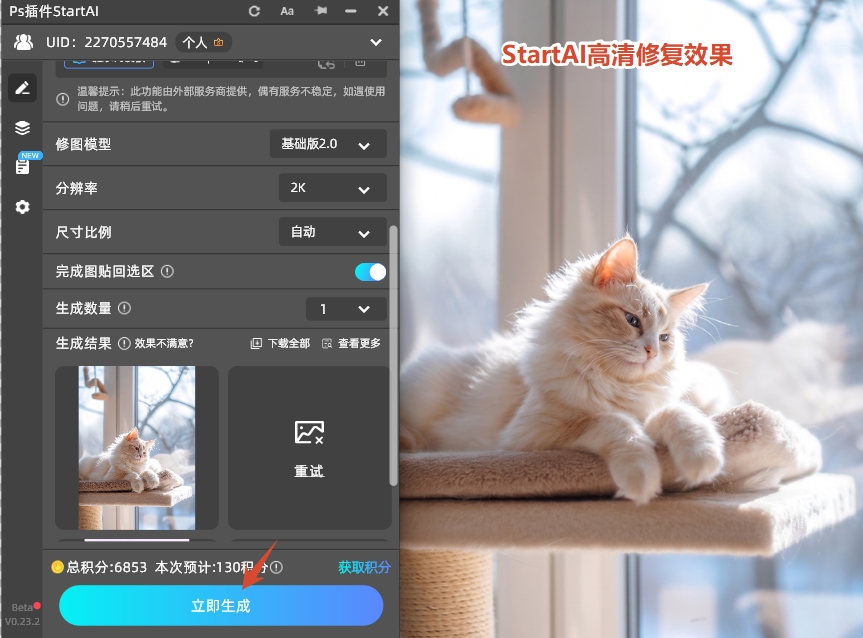Switch to the 个人 account tab
Screen dimensions: 863x638
point(203,42)
